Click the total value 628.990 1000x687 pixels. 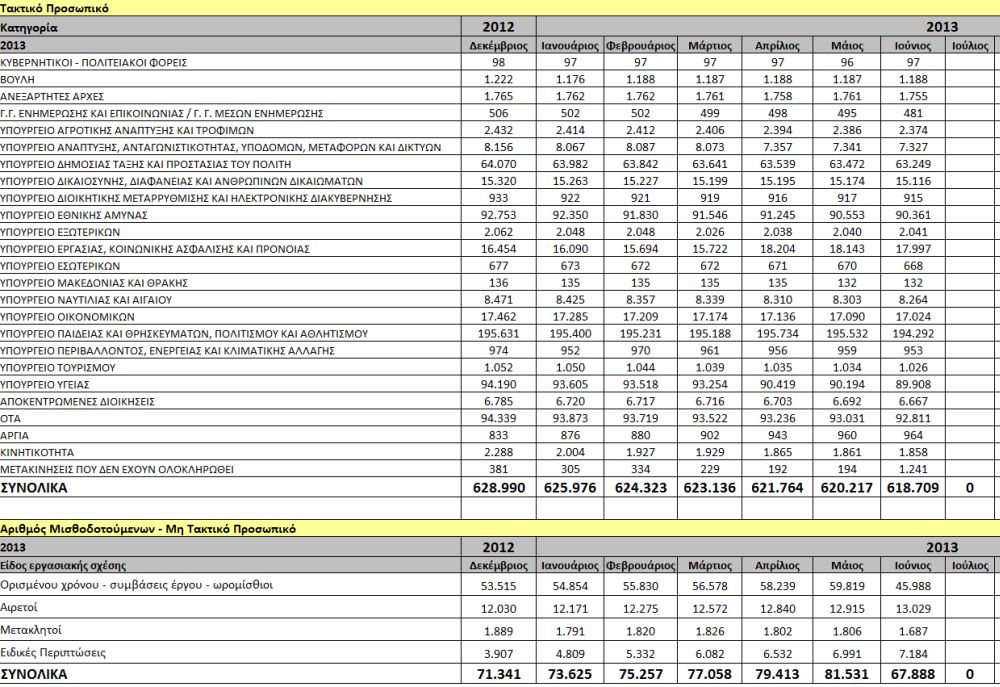(499, 487)
